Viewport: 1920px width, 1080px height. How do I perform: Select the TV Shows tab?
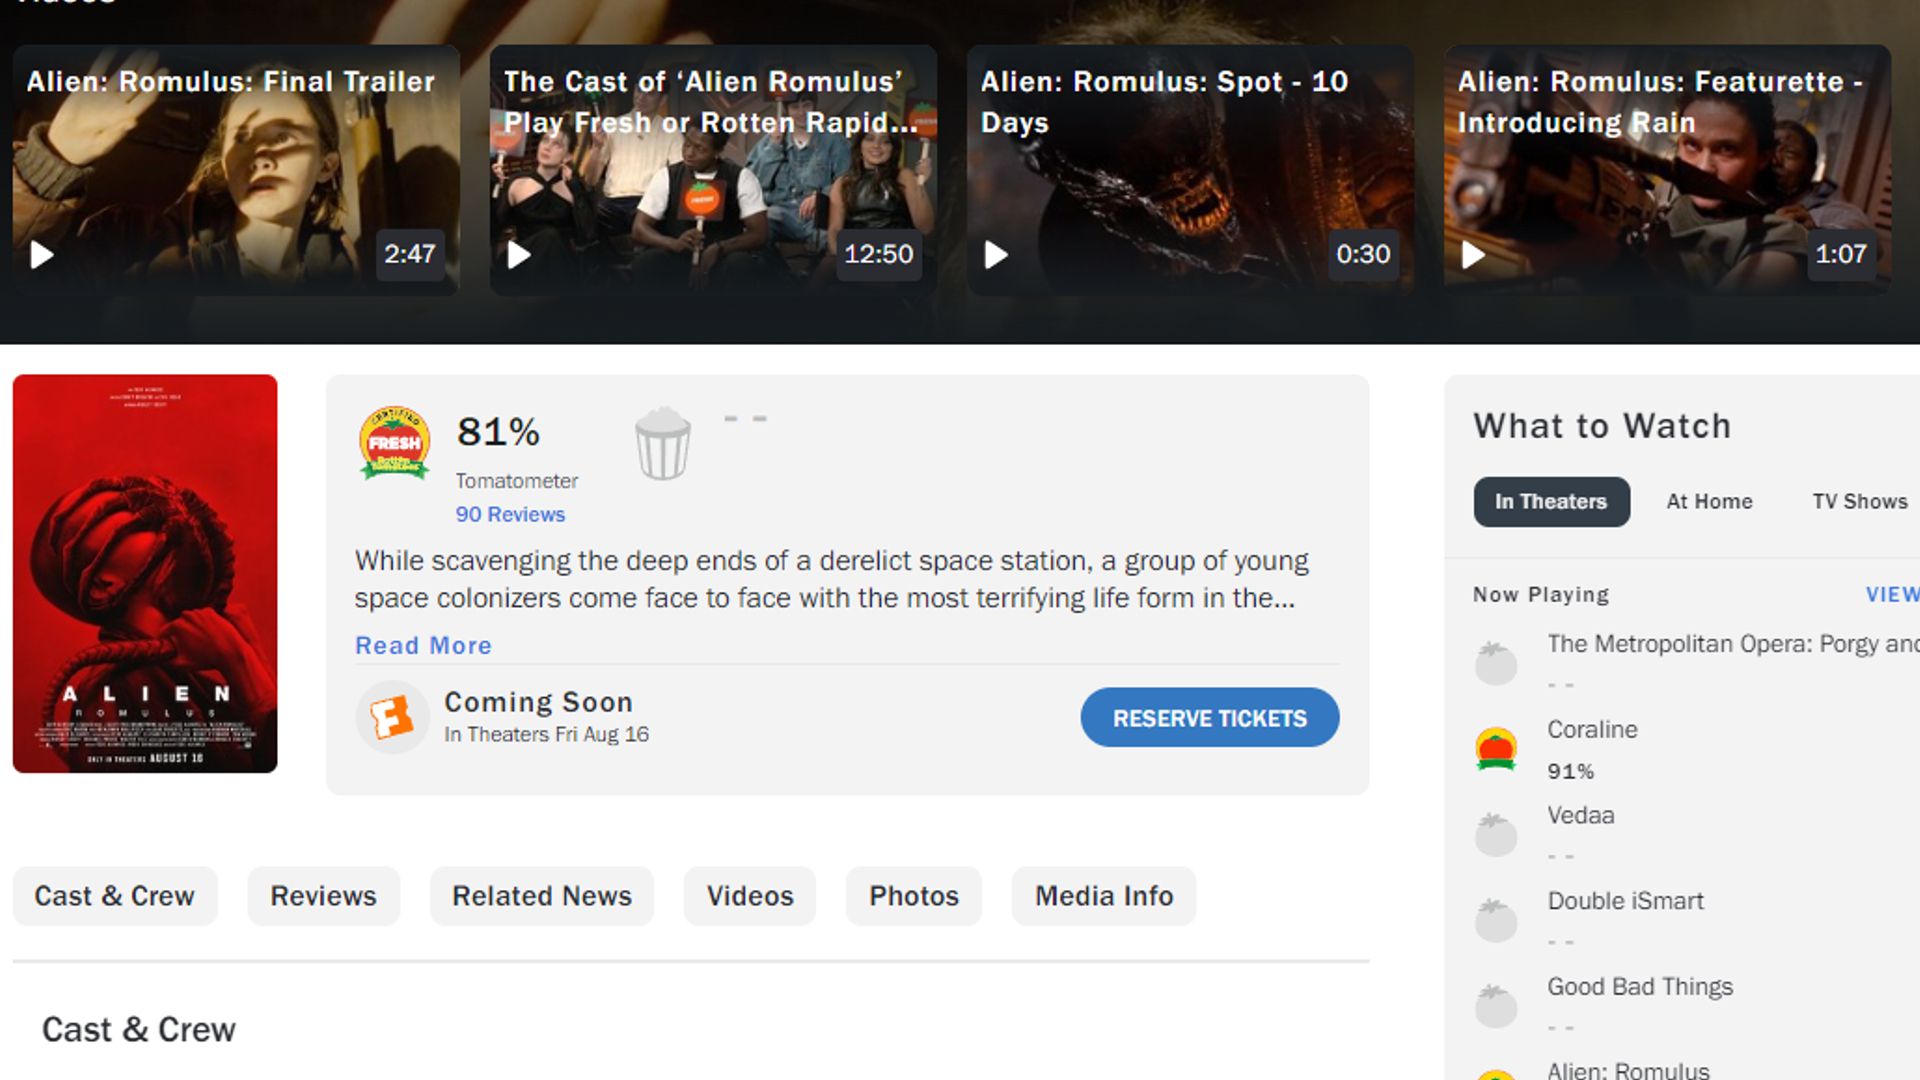pos(1861,501)
